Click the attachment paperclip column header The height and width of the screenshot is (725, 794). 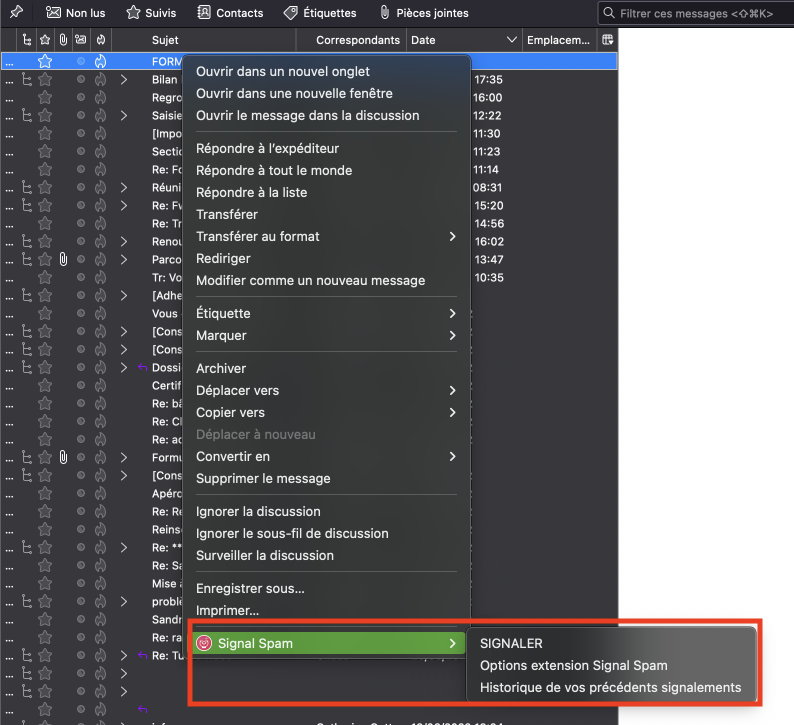[x=63, y=40]
